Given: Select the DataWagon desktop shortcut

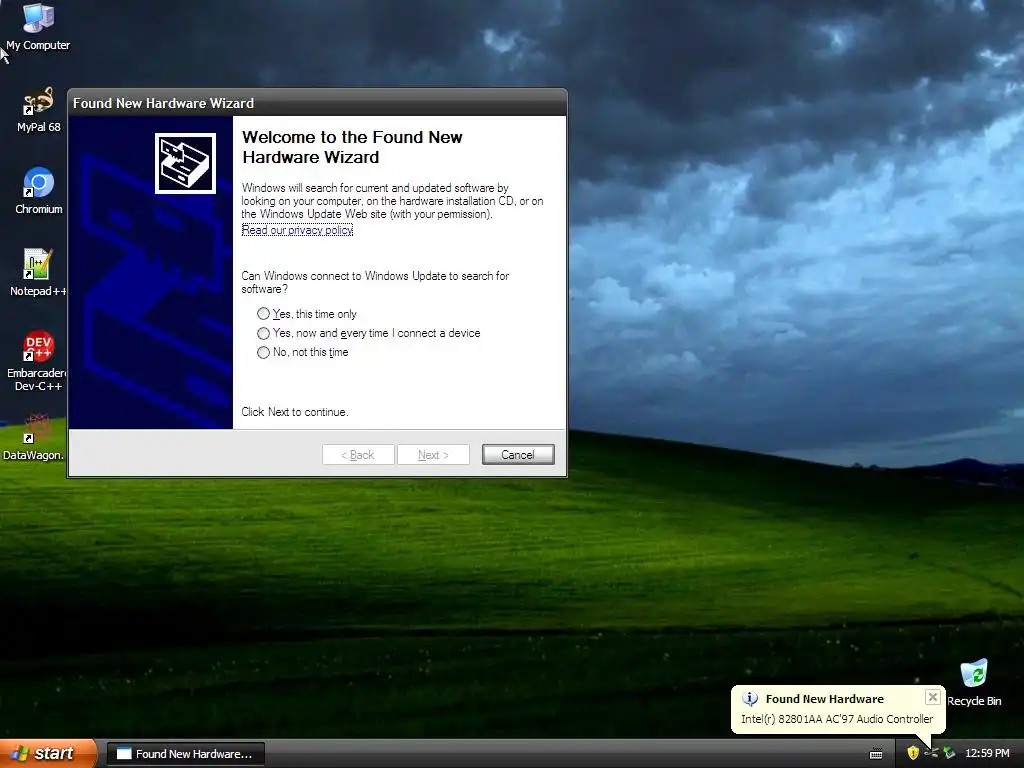Looking at the screenshot, I should pos(34,437).
